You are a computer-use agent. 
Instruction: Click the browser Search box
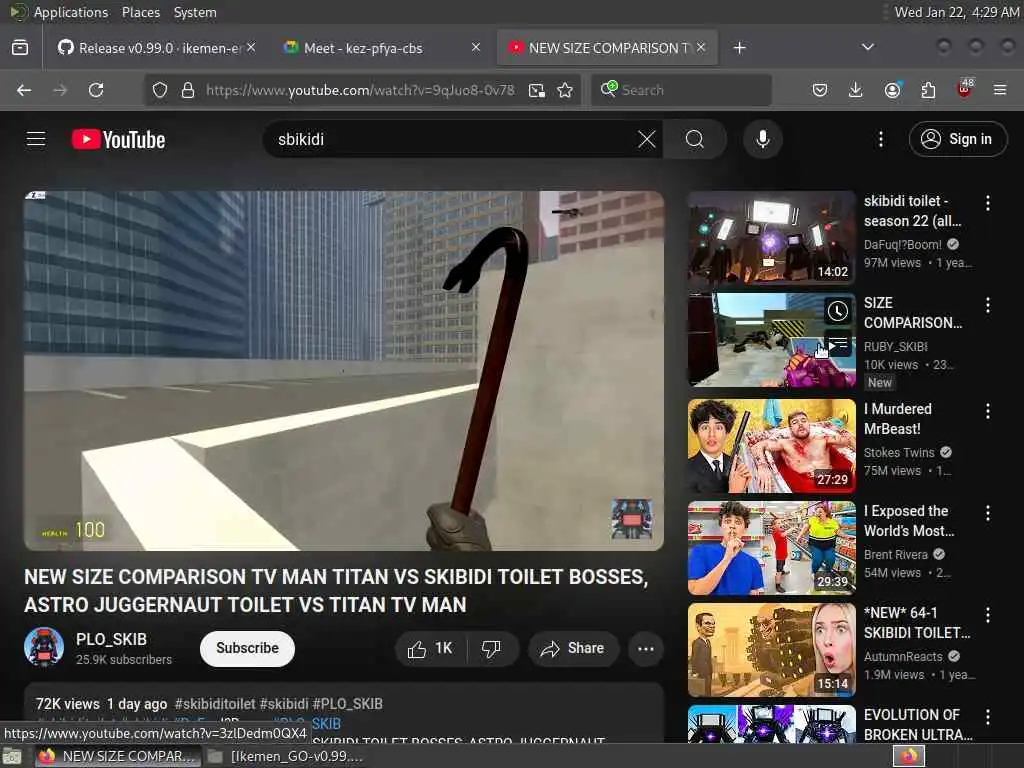pos(681,90)
